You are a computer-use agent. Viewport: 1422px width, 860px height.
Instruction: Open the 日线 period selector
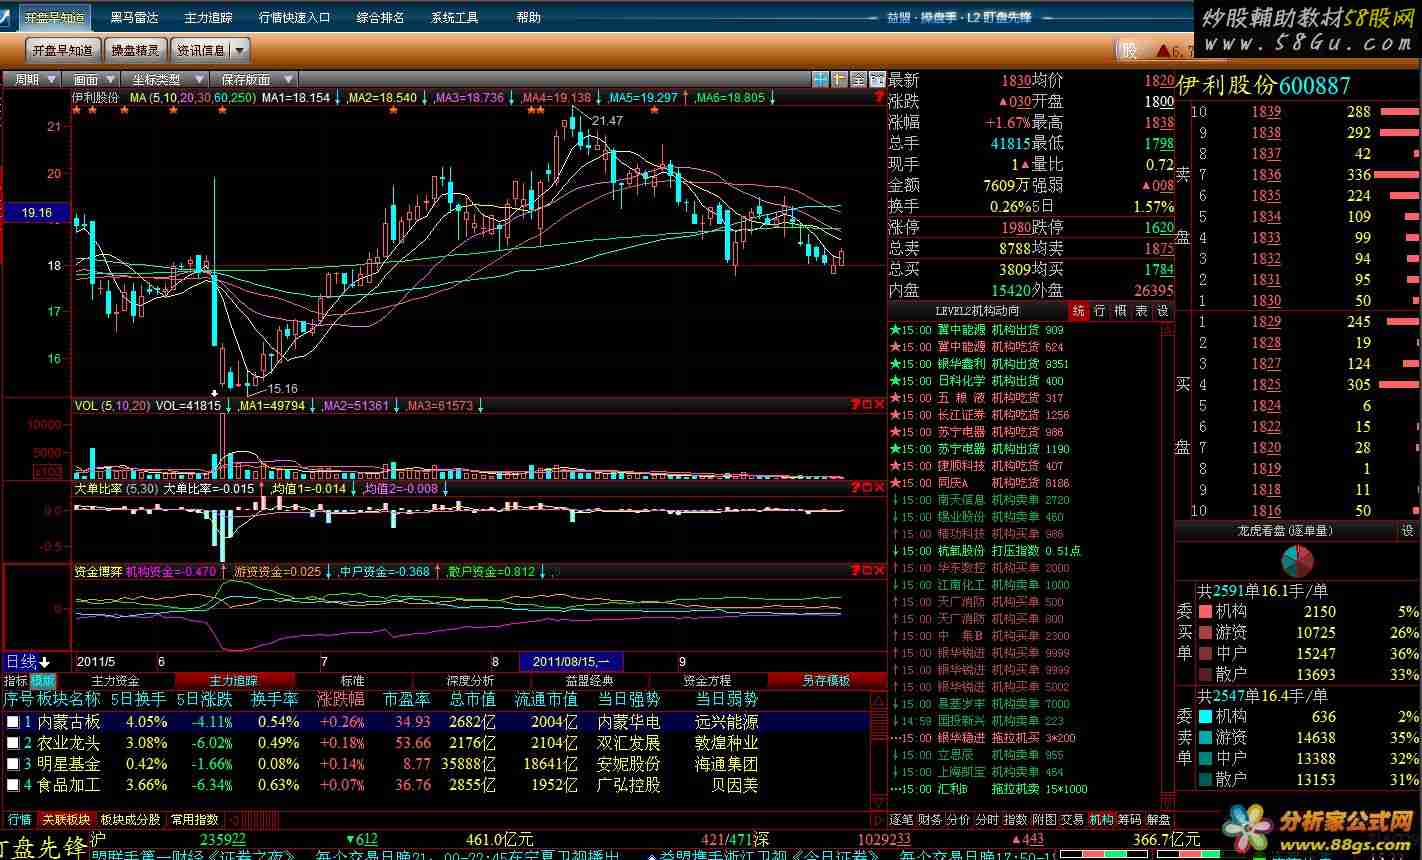[20, 662]
